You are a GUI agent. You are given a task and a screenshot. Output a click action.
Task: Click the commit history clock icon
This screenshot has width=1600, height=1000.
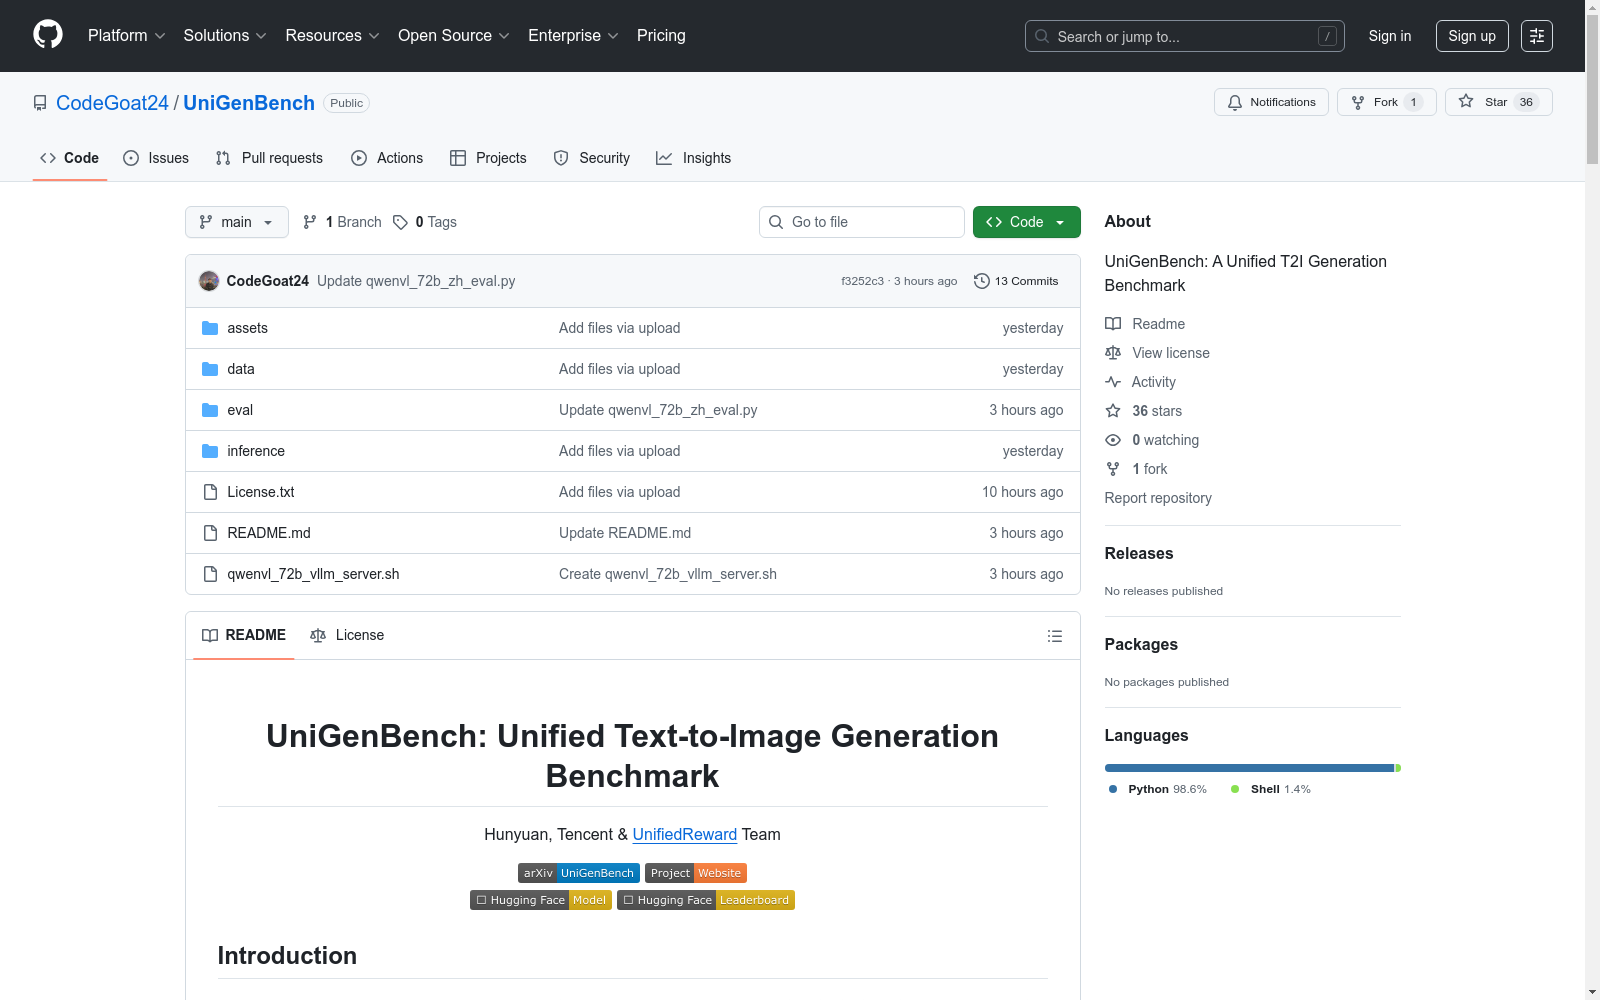982,281
